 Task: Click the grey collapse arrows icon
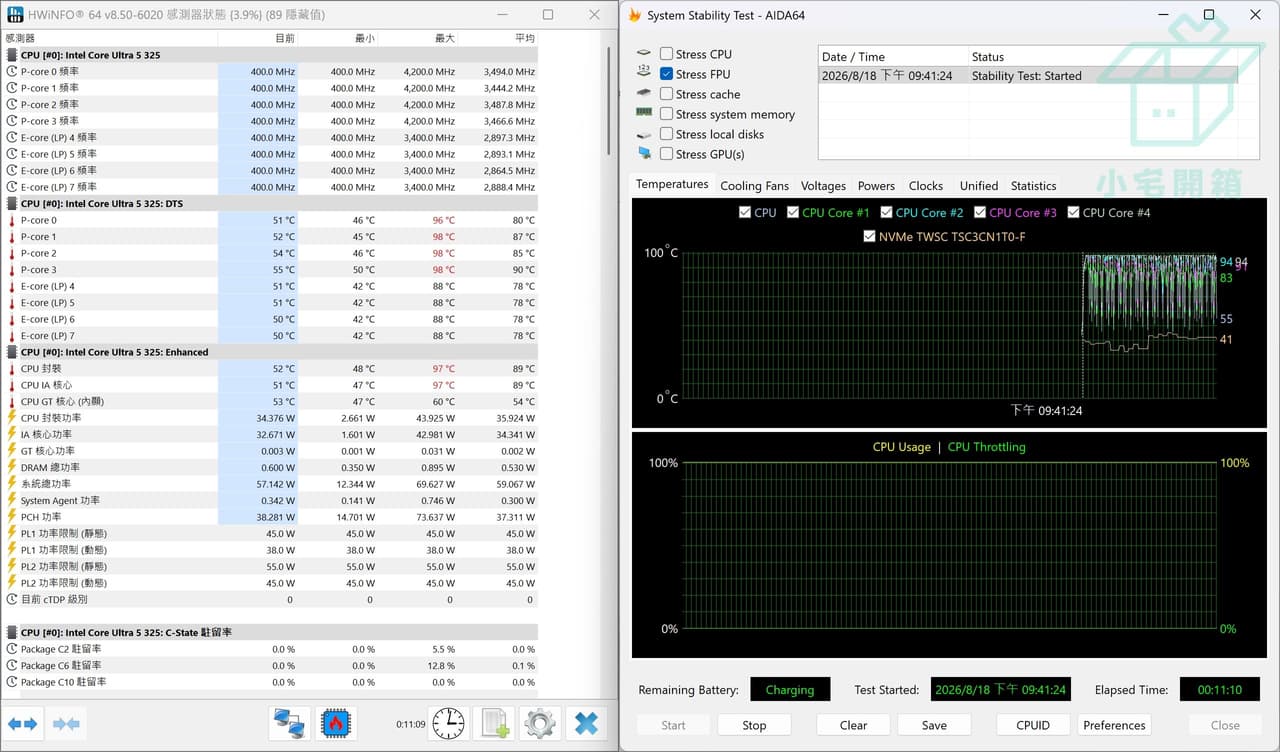tap(66, 723)
